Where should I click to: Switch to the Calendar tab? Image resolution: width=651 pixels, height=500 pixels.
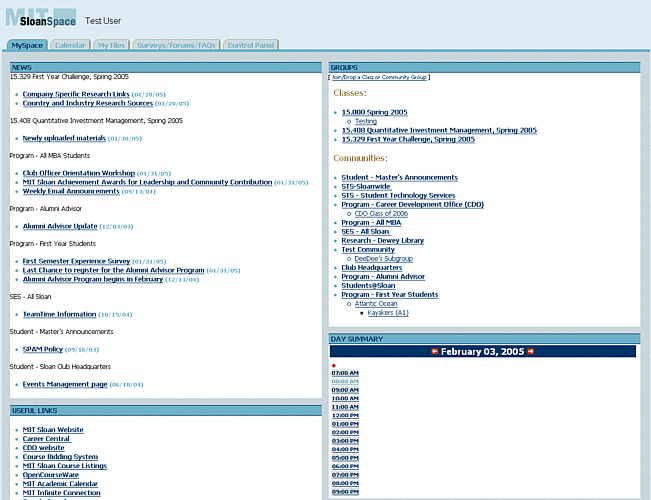click(70, 45)
